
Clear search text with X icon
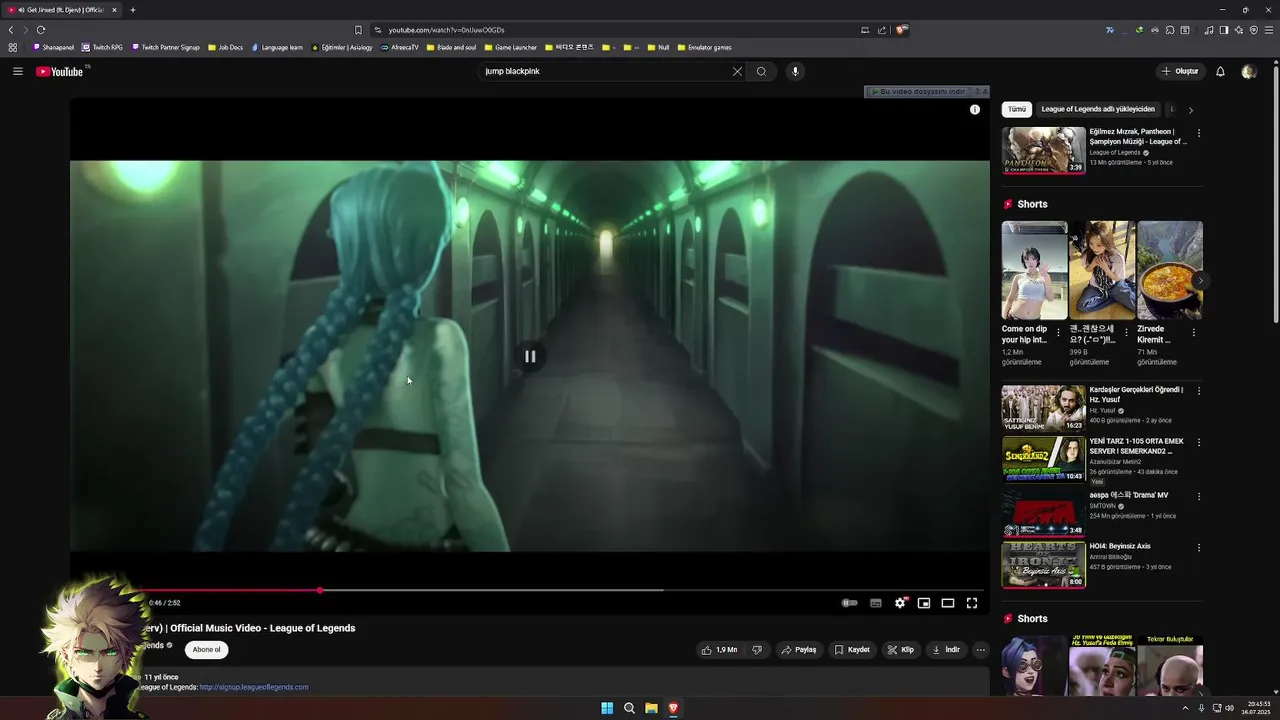click(737, 71)
